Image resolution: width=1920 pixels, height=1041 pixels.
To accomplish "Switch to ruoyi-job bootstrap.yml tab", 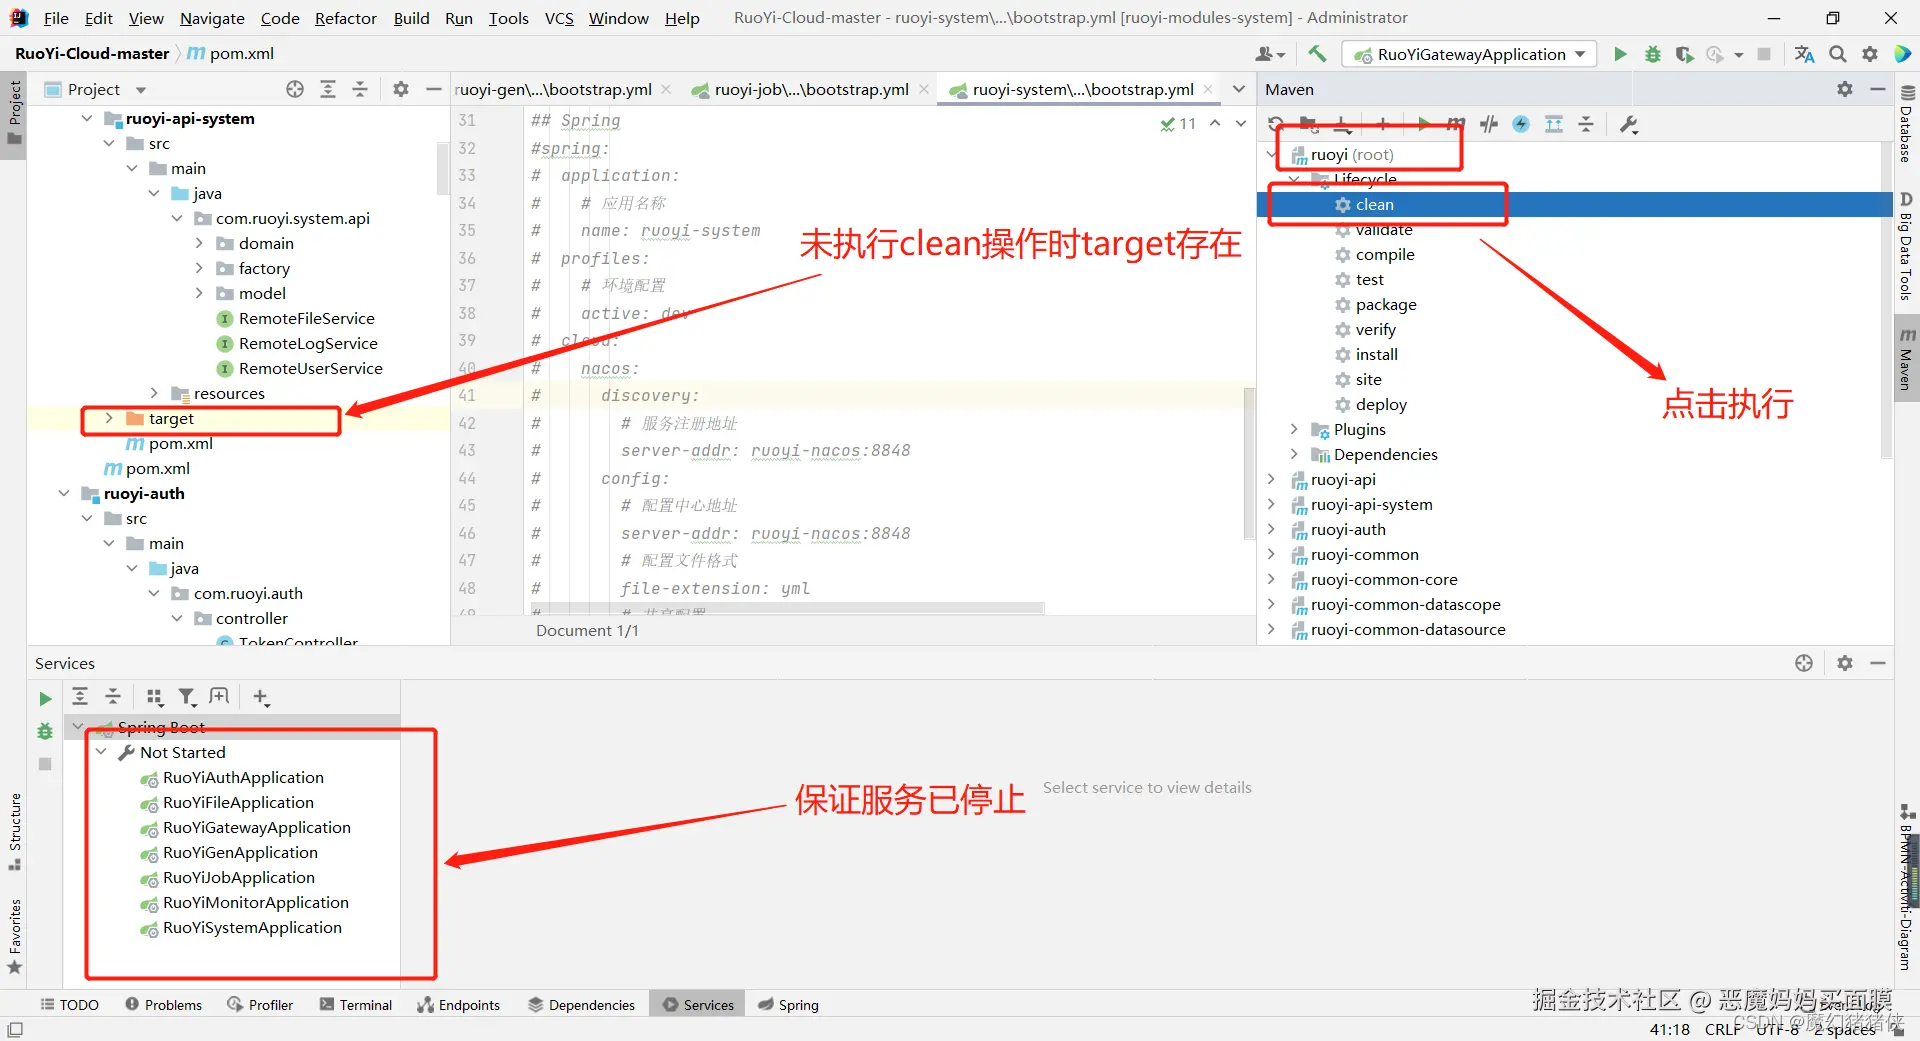I will point(811,89).
